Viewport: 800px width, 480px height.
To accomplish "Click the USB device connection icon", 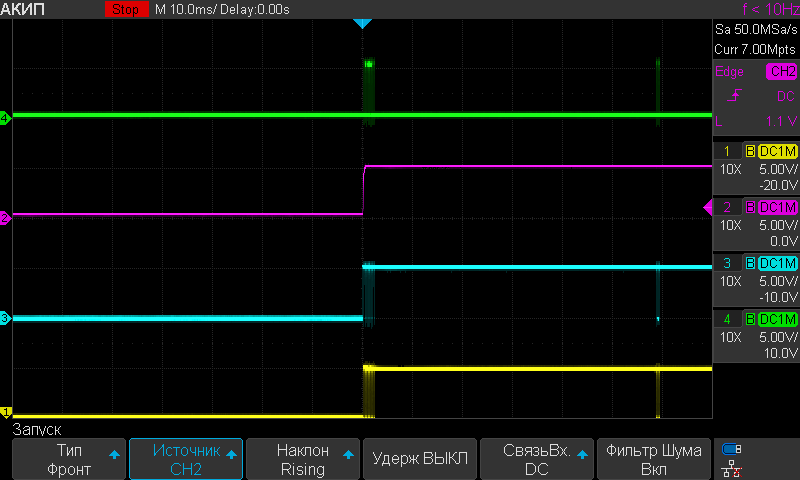I will tap(732, 449).
